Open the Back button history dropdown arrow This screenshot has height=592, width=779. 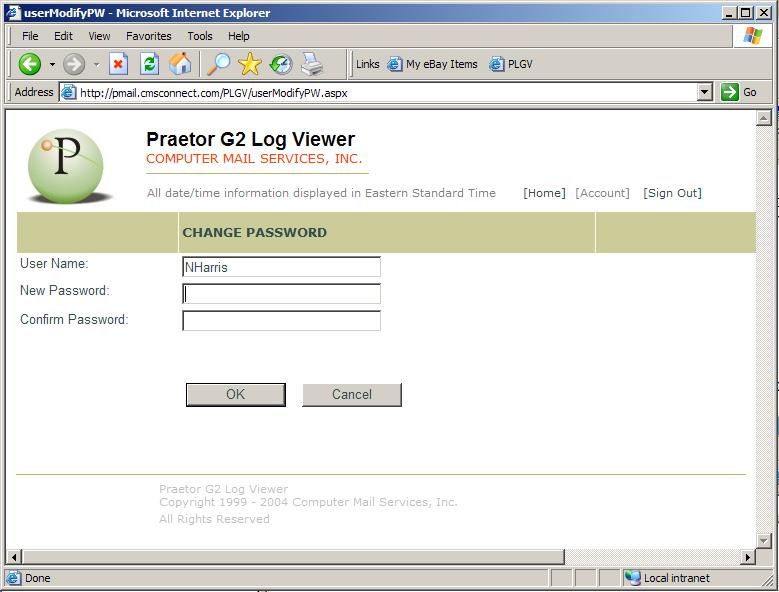tap(52, 65)
